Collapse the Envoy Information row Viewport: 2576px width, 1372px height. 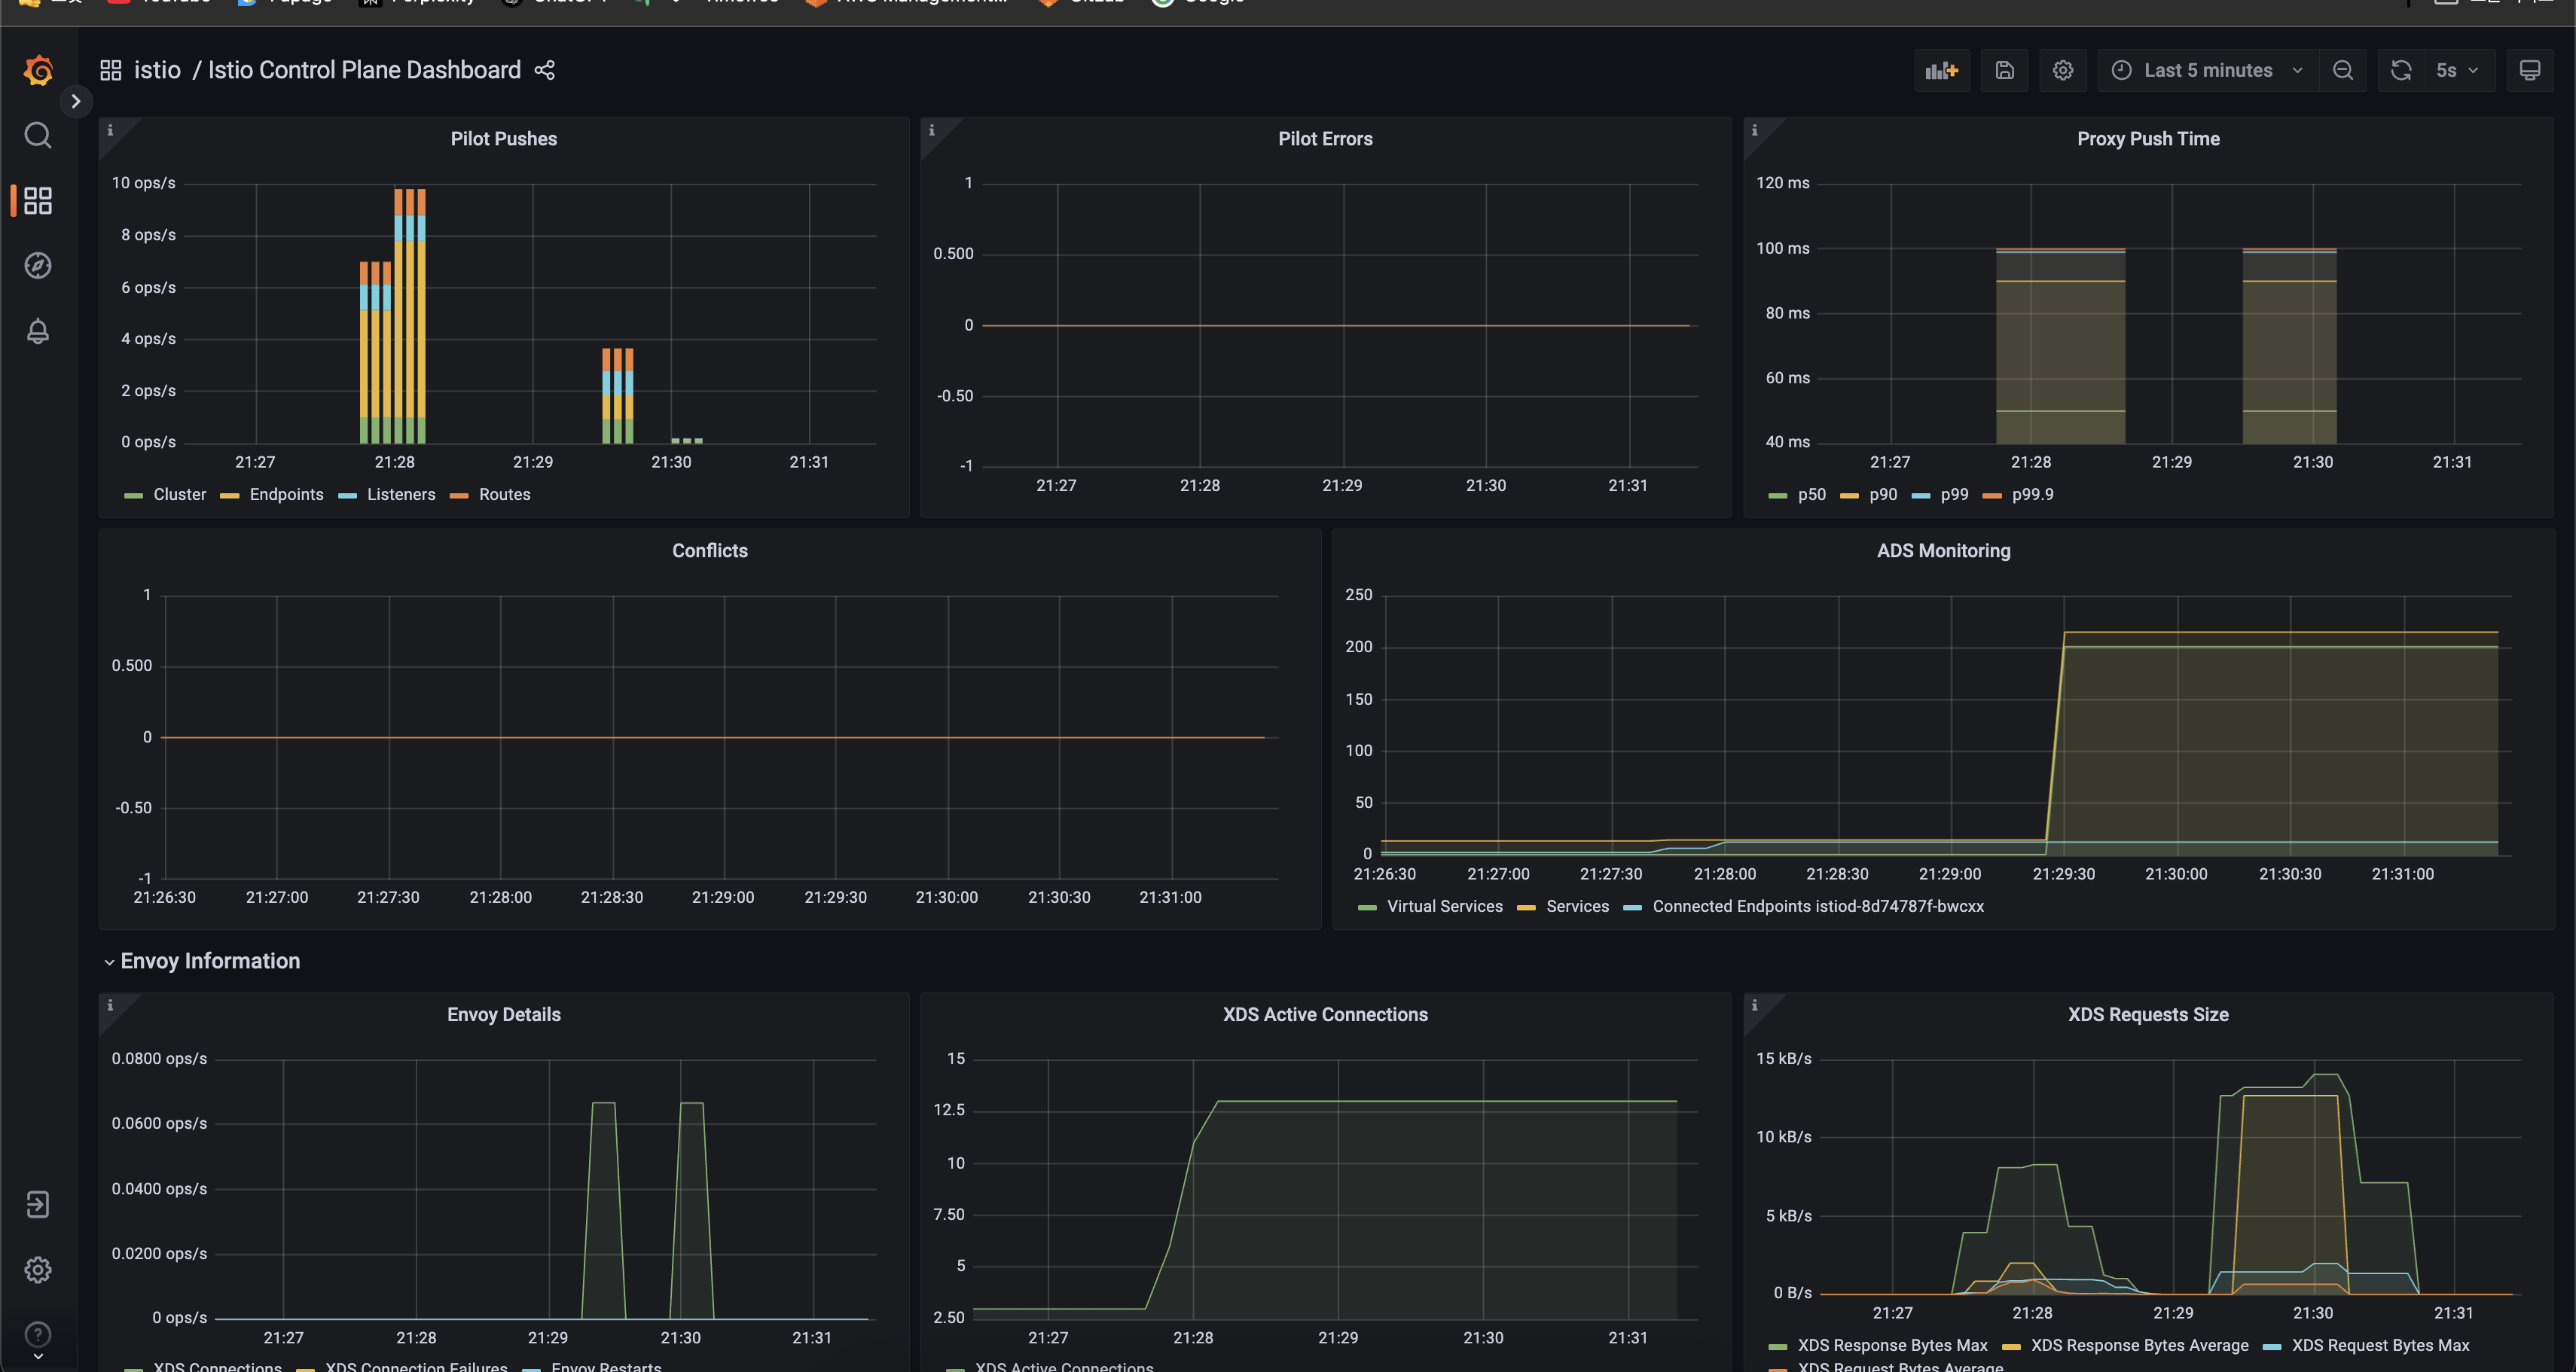[209, 961]
